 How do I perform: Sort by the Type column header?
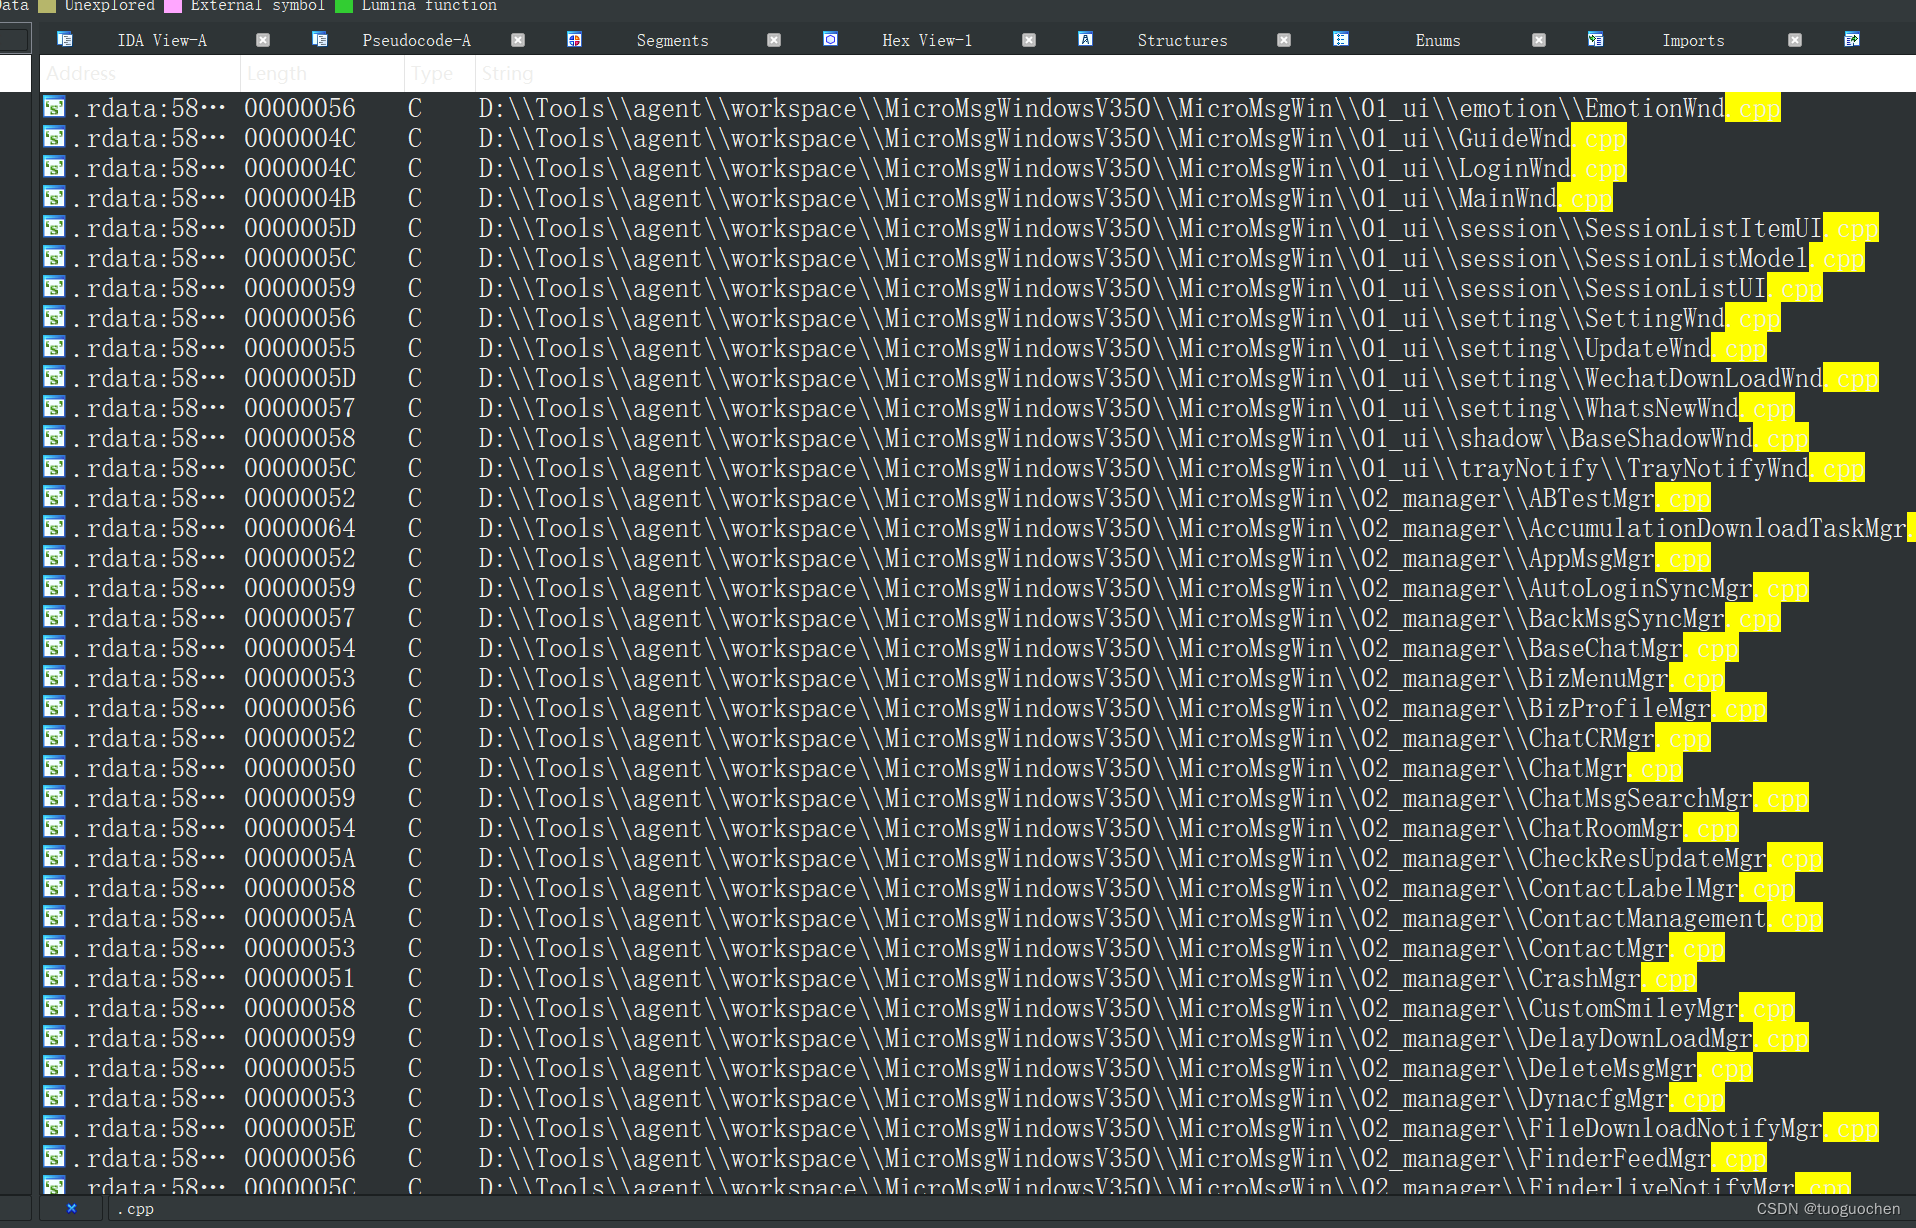pos(439,73)
